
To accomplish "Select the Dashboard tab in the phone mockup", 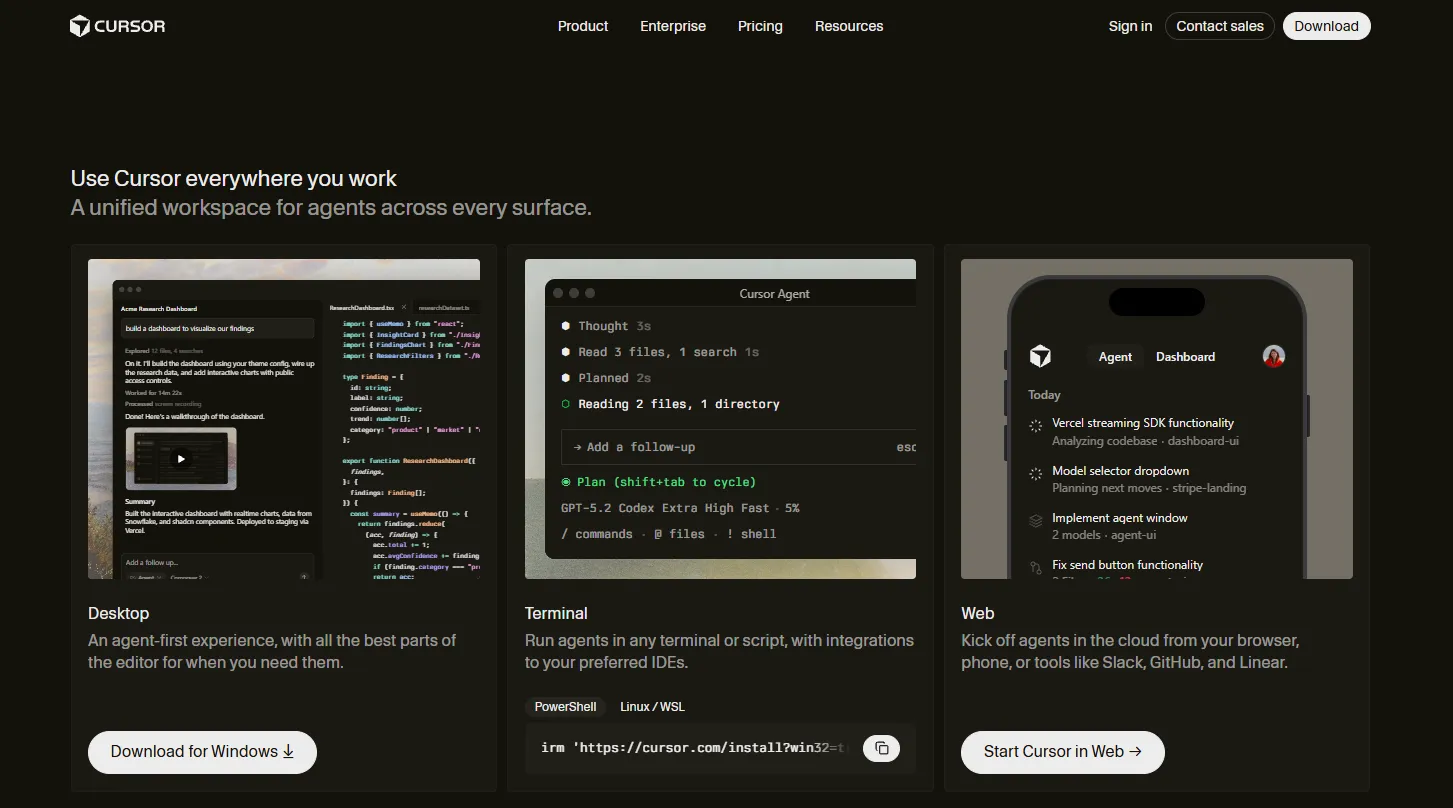I will 1185,357.
